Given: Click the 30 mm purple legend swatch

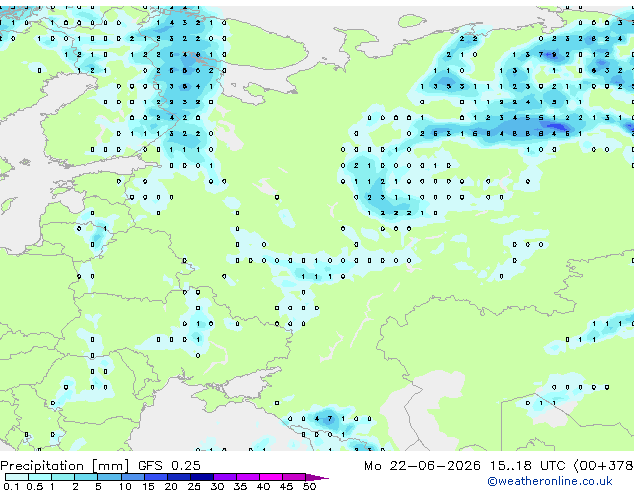Looking at the screenshot, I should pos(225,477).
